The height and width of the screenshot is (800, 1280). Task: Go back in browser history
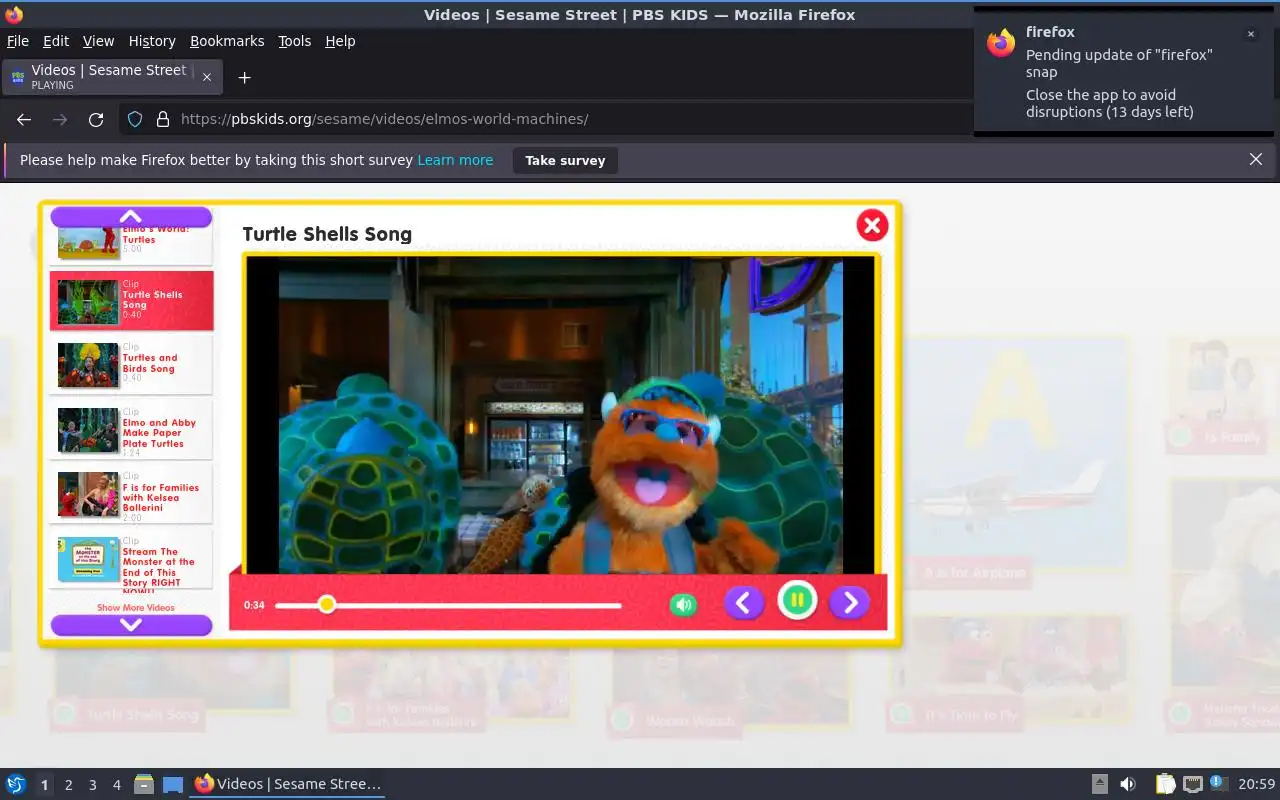(24, 119)
